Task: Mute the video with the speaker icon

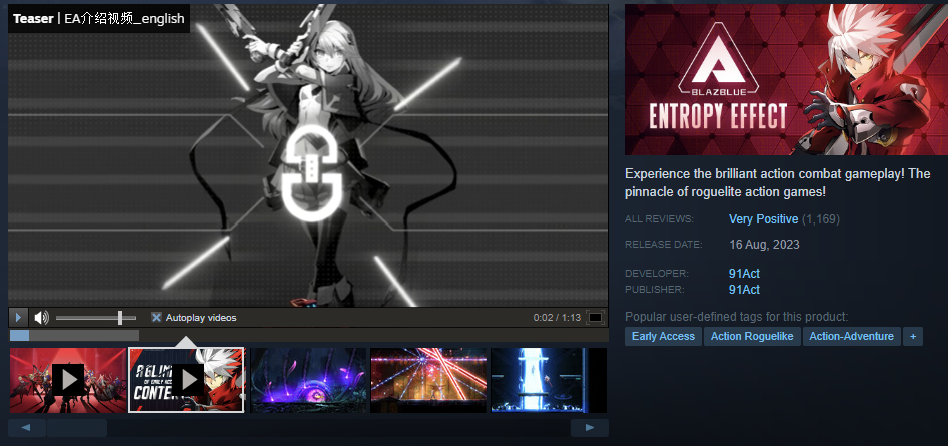Action: pyautogui.click(x=41, y=317)
